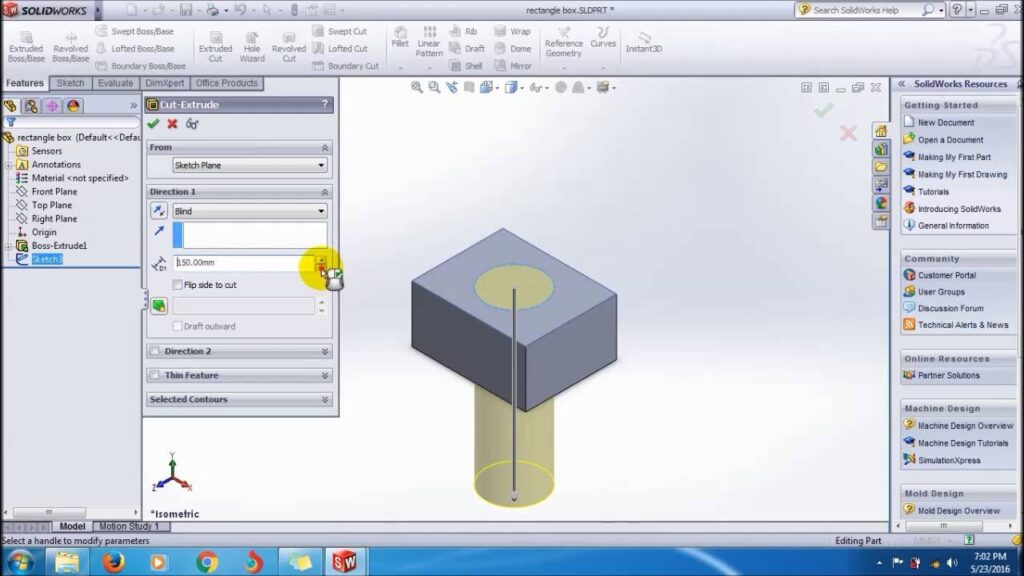The image size is (1024, 576).
Task: Switch to the Evaluate tab
Action: (x=116, y=83)
